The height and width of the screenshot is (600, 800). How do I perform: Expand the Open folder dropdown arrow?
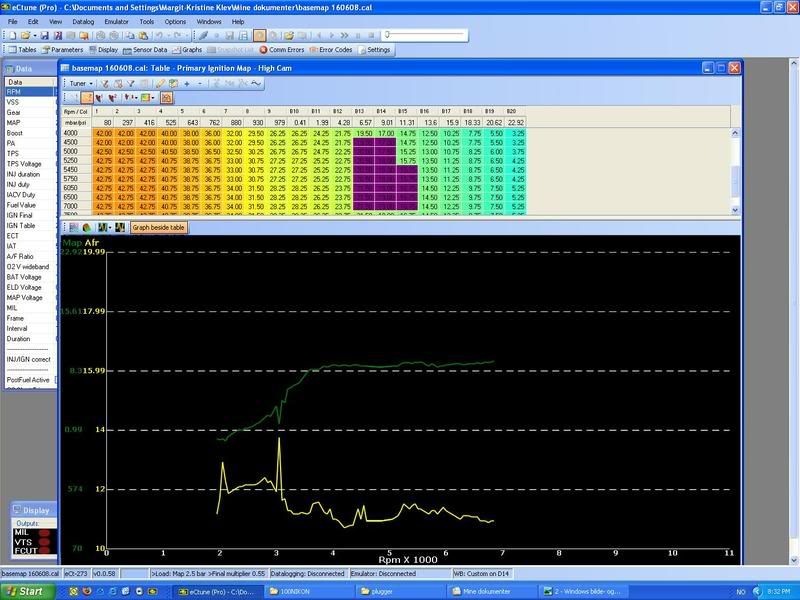(x=34, y=36)
